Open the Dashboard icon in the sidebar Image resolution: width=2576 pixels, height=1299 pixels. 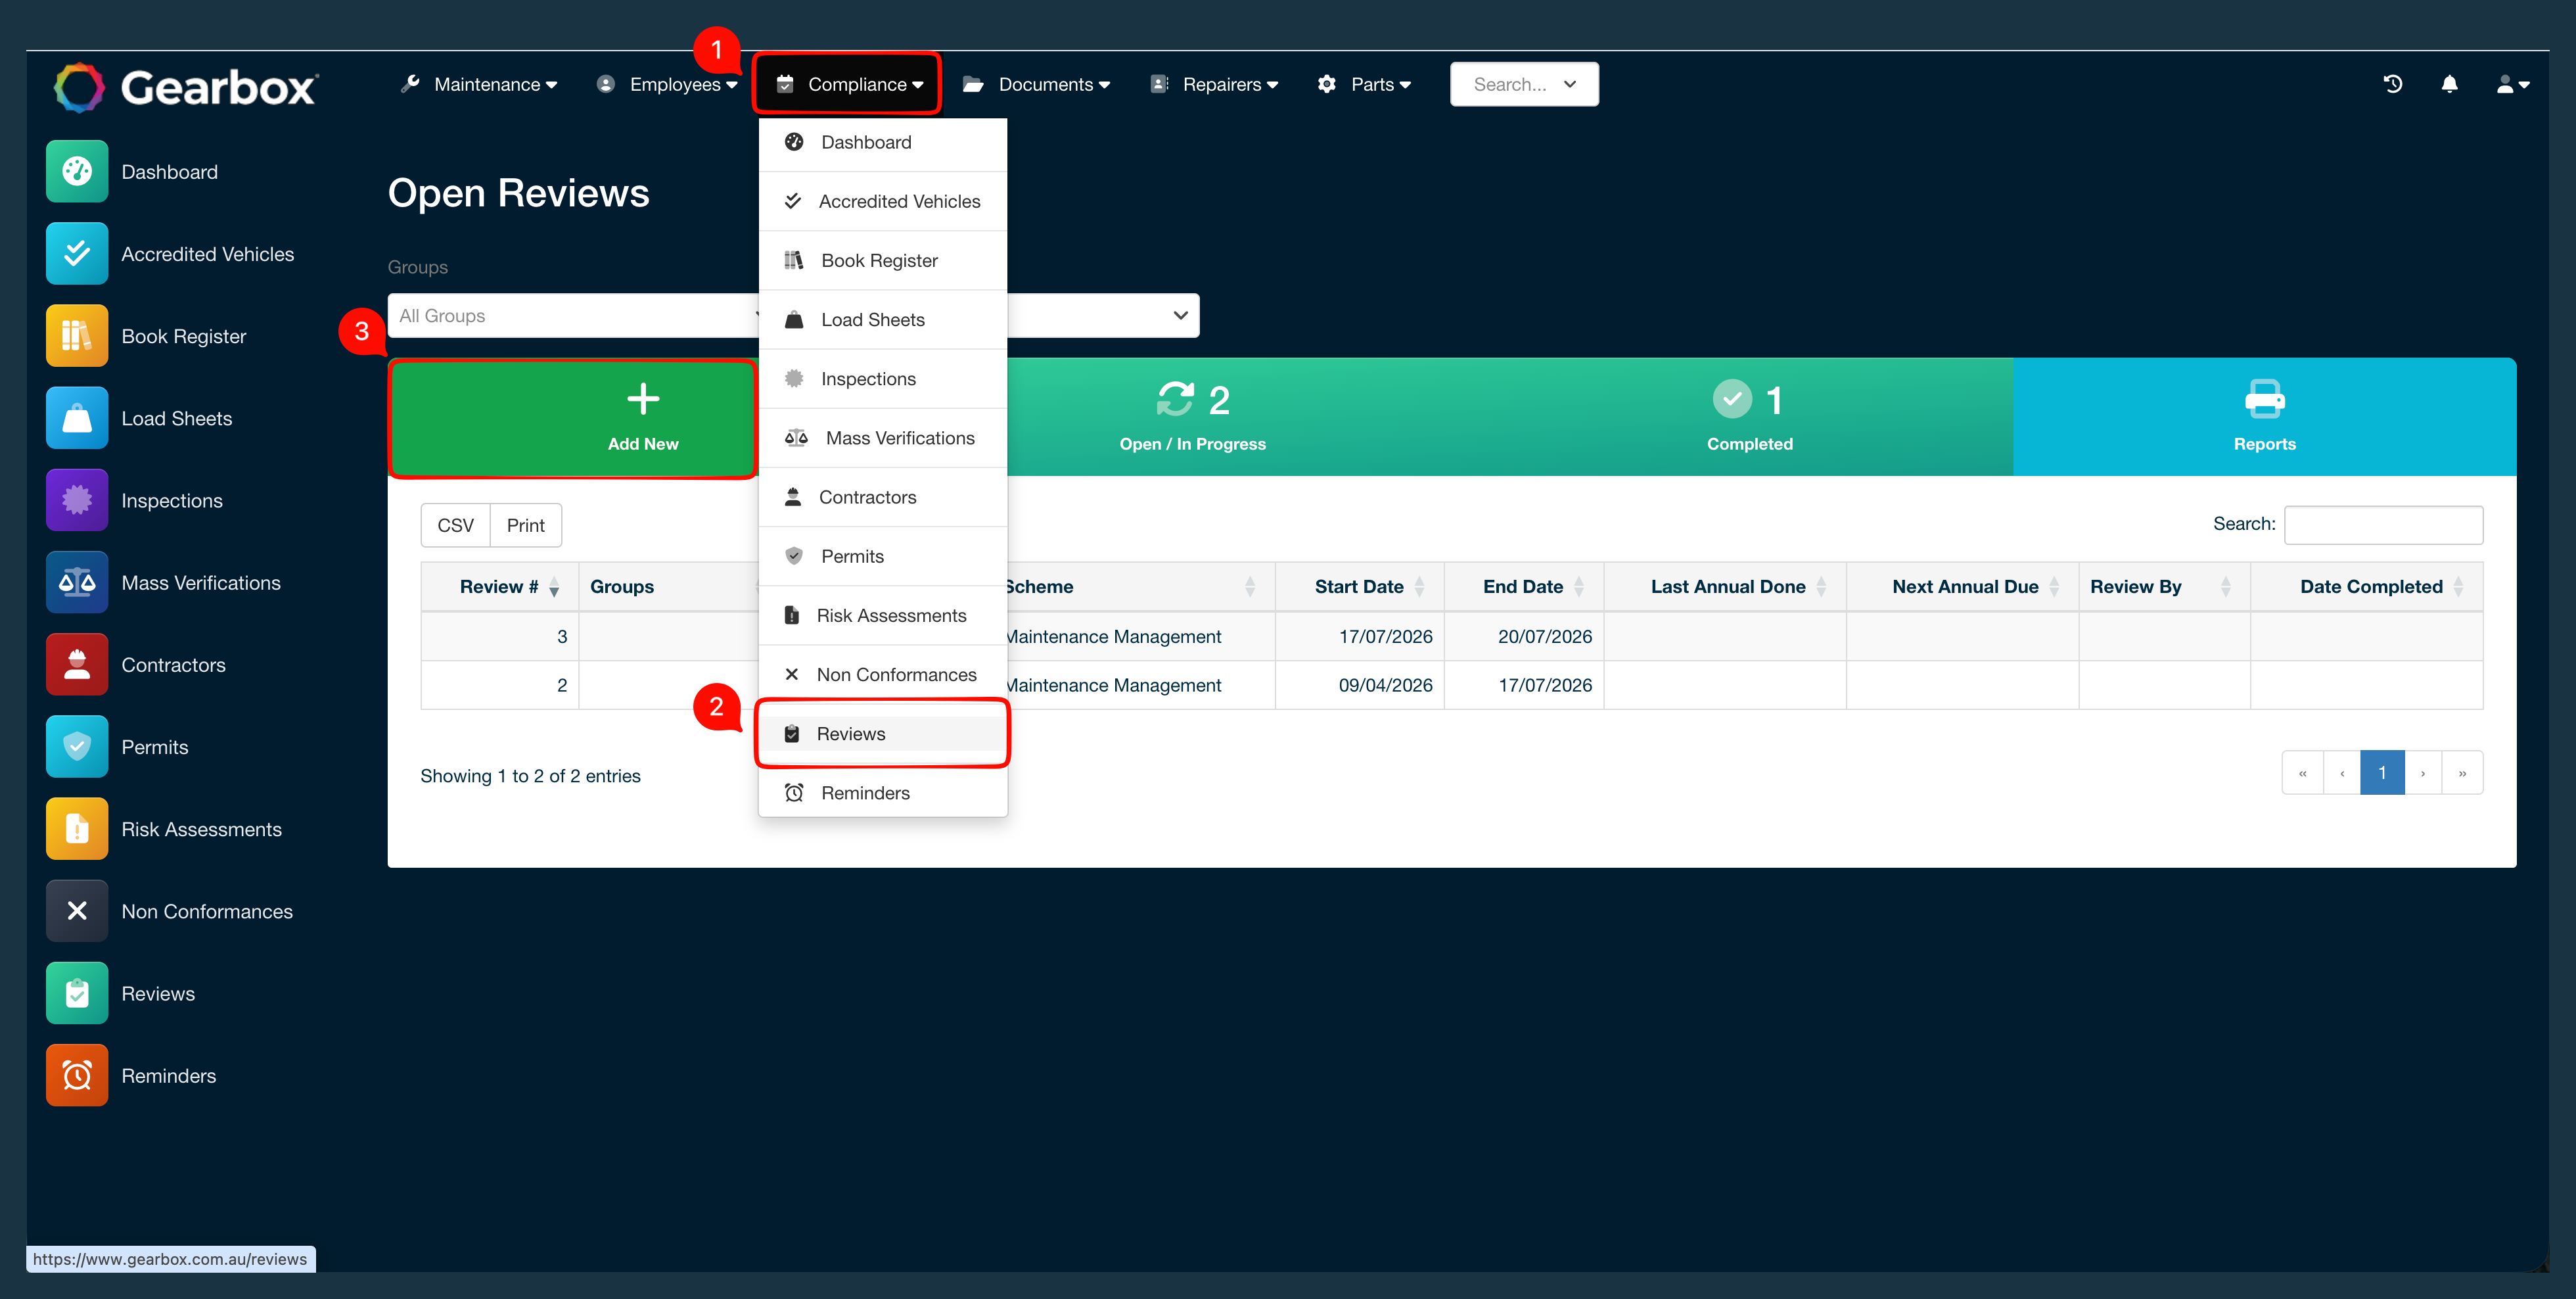(77, 172)
